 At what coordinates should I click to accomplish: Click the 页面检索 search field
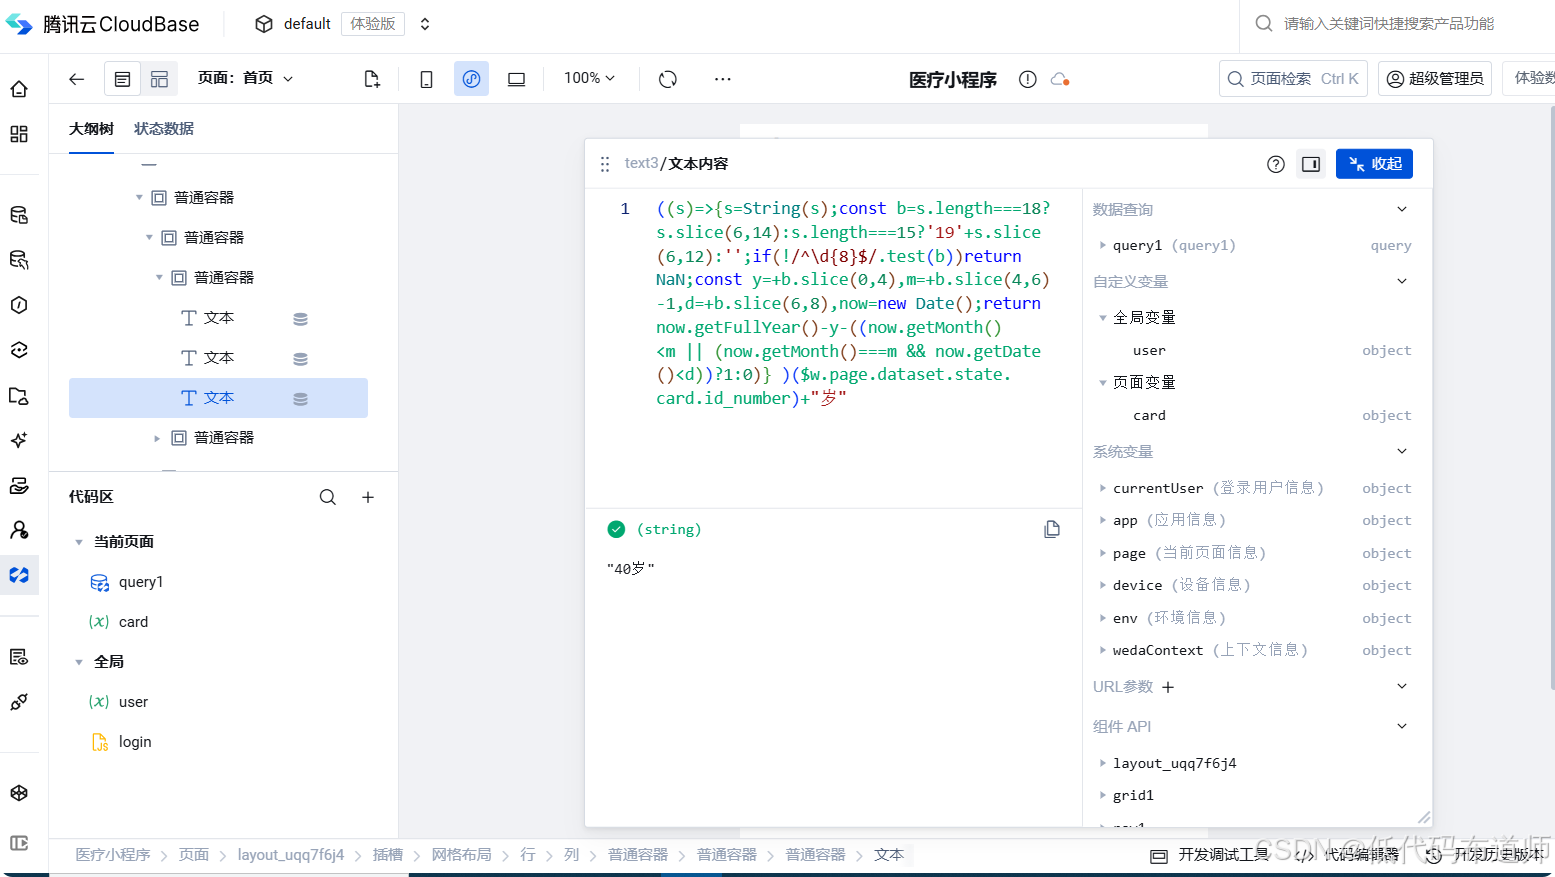click(1293, 78)
